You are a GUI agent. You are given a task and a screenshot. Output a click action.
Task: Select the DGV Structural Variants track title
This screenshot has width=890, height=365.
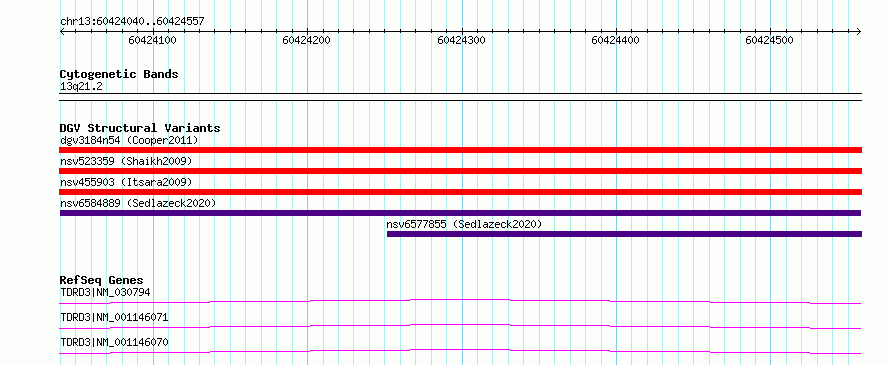pos(140,128)
